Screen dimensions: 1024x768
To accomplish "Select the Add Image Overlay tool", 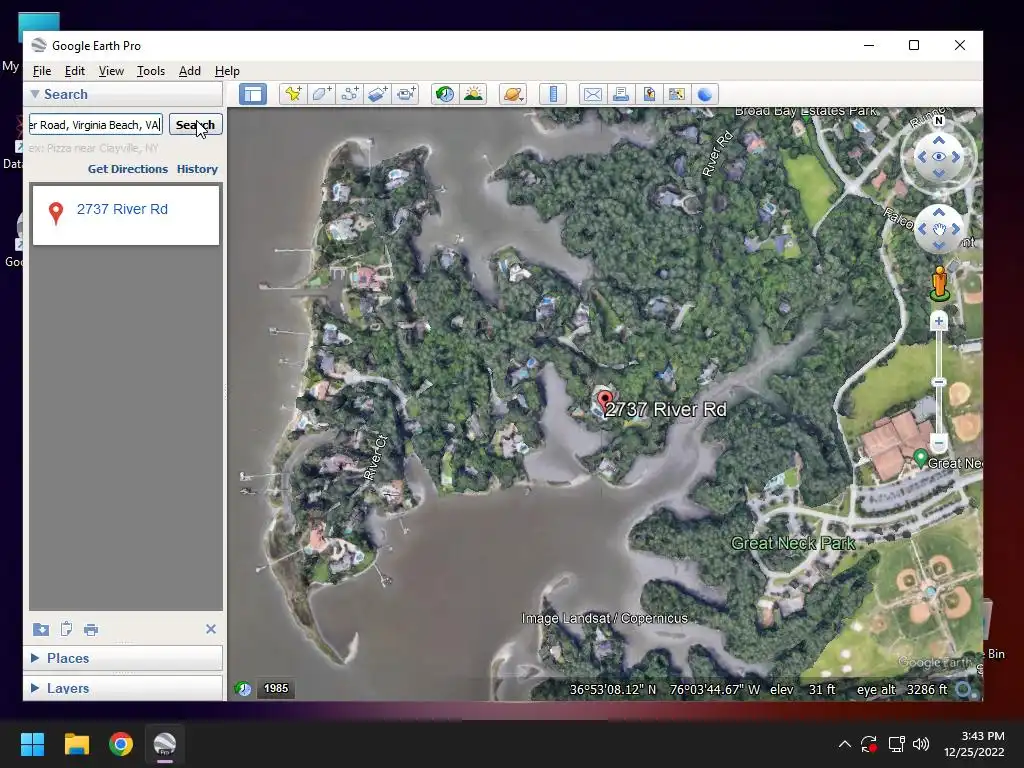I will [377, 94].
